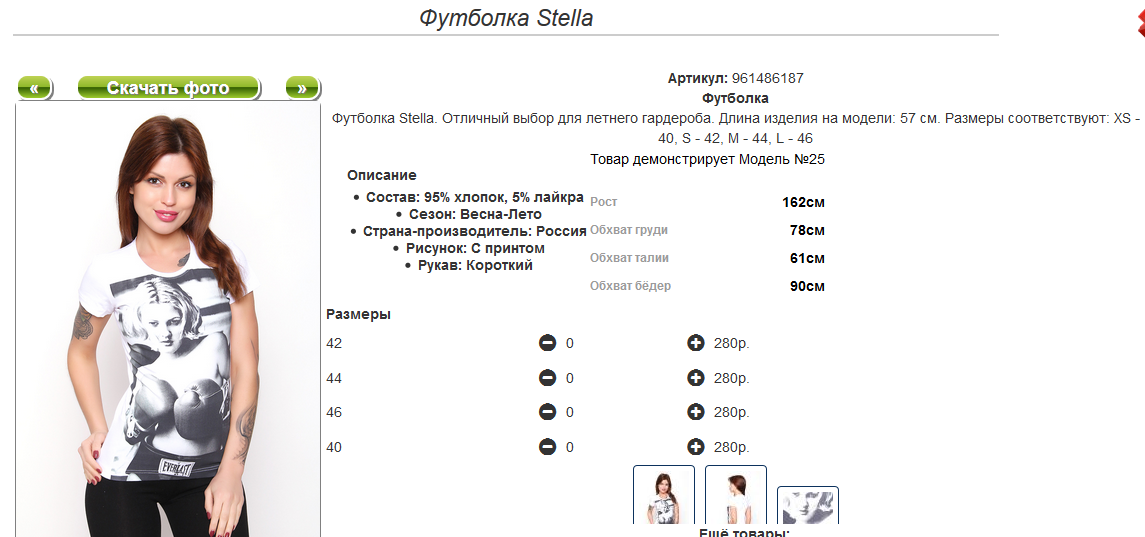Click the main product photo

coord(168,320)
